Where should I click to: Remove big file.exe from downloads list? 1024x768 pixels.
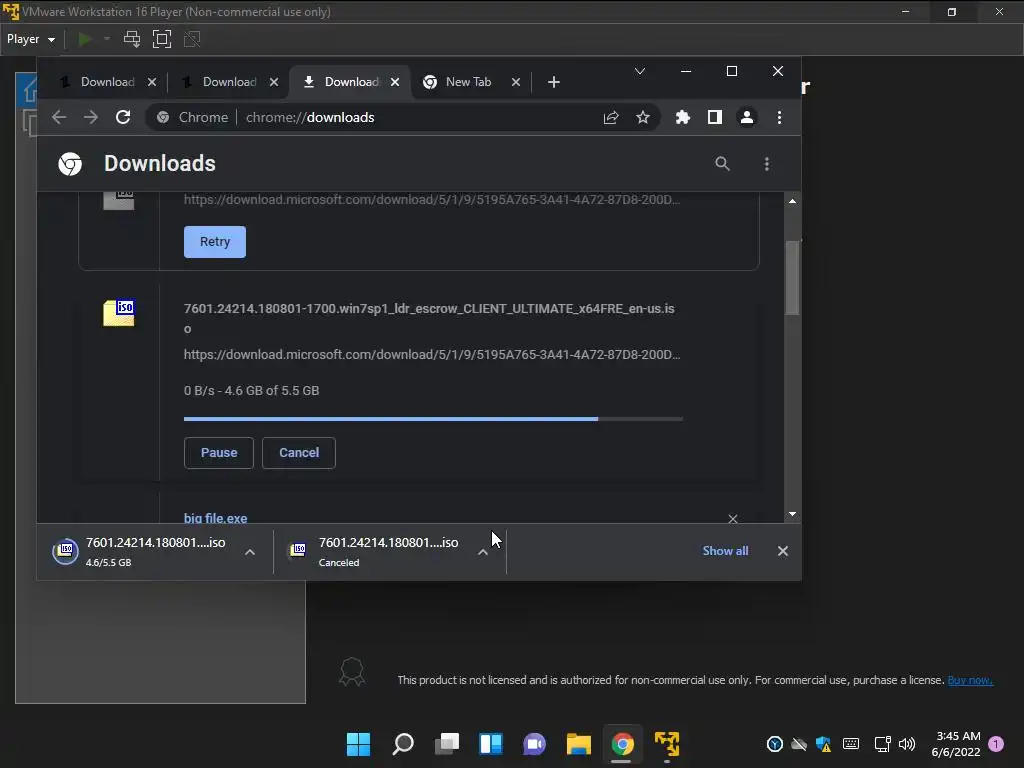click(x=733, y=519)
